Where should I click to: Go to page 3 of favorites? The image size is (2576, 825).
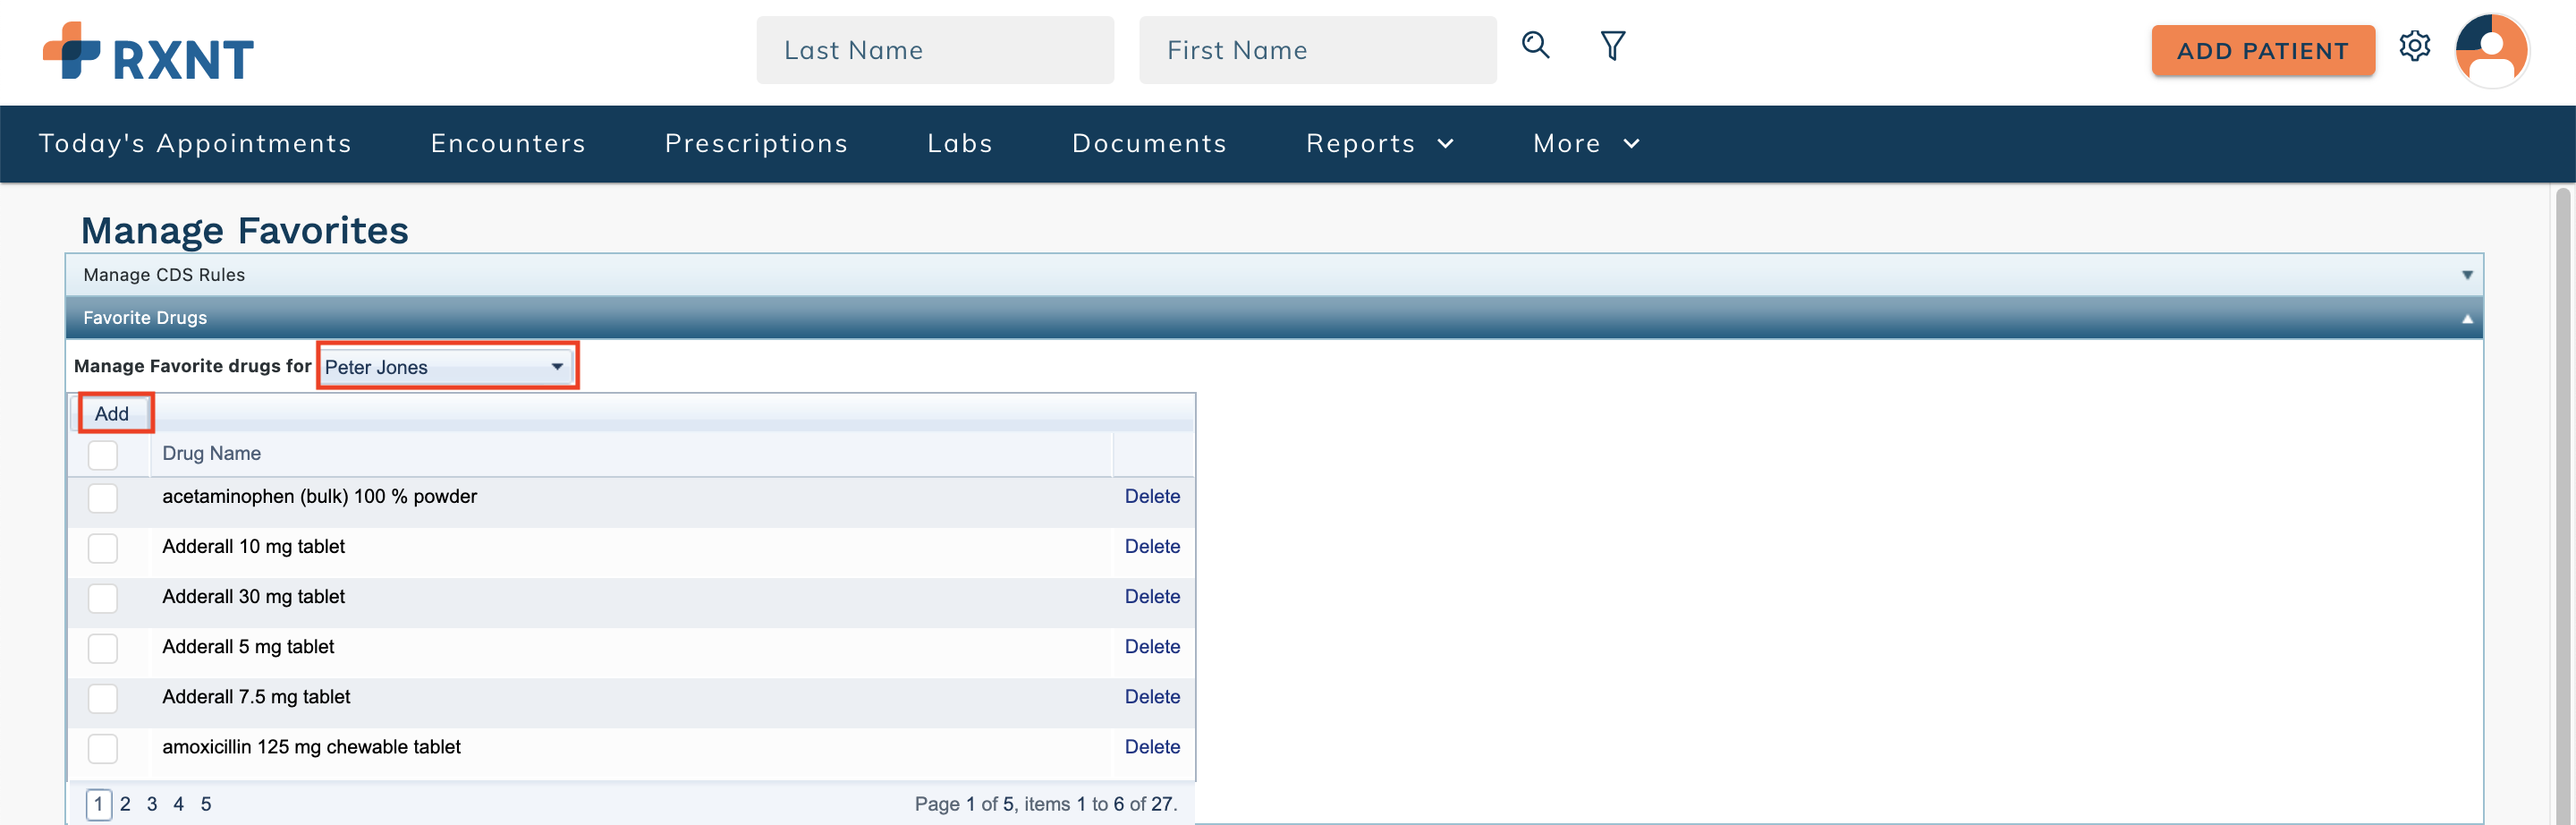click(152, 804)
